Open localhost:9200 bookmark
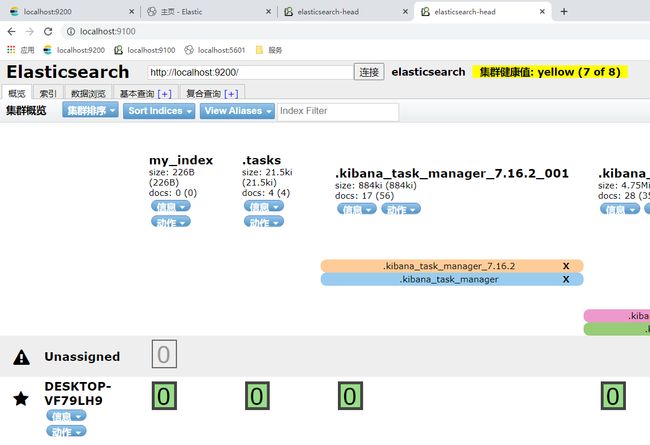650x445 pixels. click(x=74, y=50)
